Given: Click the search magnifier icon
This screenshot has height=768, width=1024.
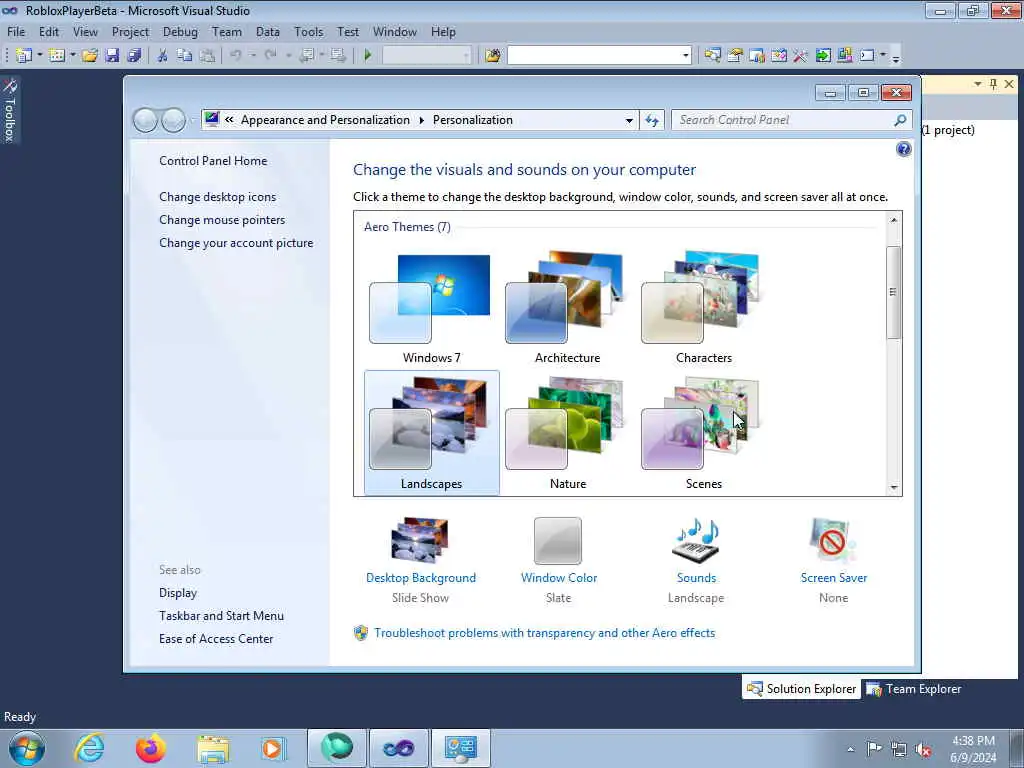Looking at the screenshot, I should [900, 120].
